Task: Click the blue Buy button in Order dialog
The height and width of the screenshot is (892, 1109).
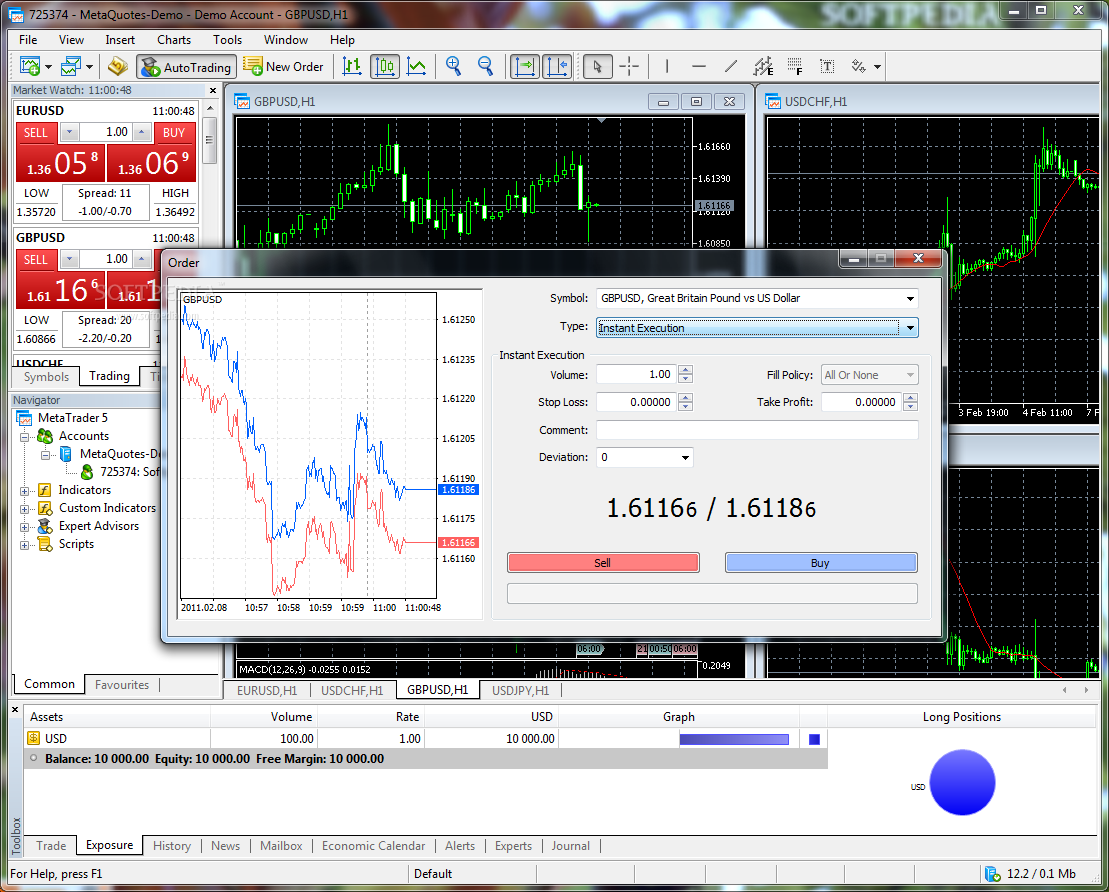Action: pyautogui.click(x=821, y=562)
